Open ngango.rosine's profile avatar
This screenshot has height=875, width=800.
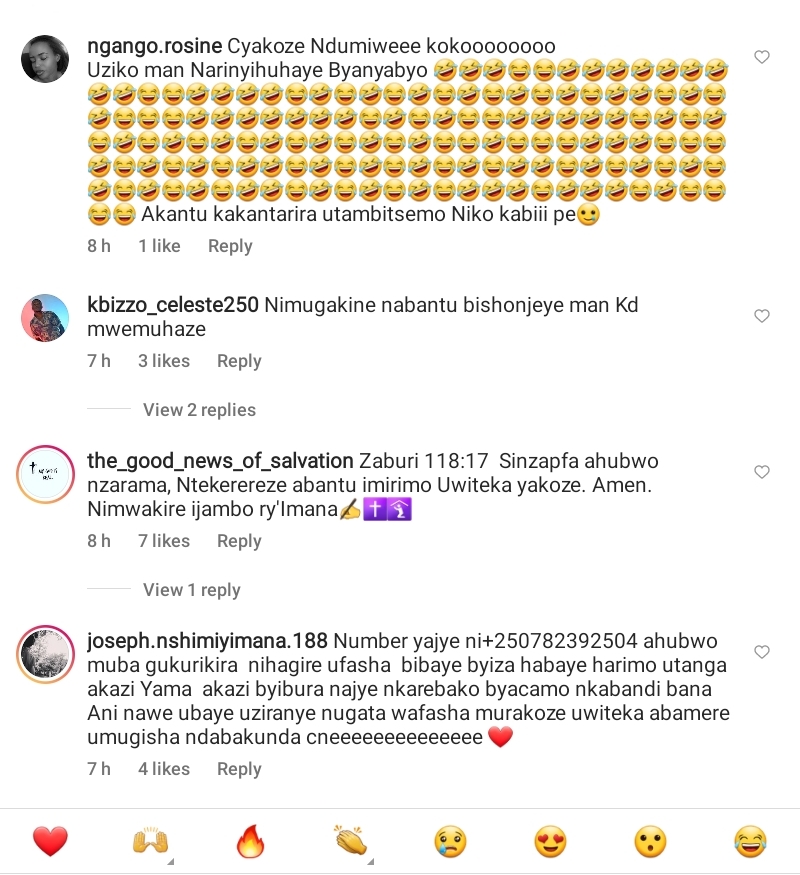coord(45,59)
